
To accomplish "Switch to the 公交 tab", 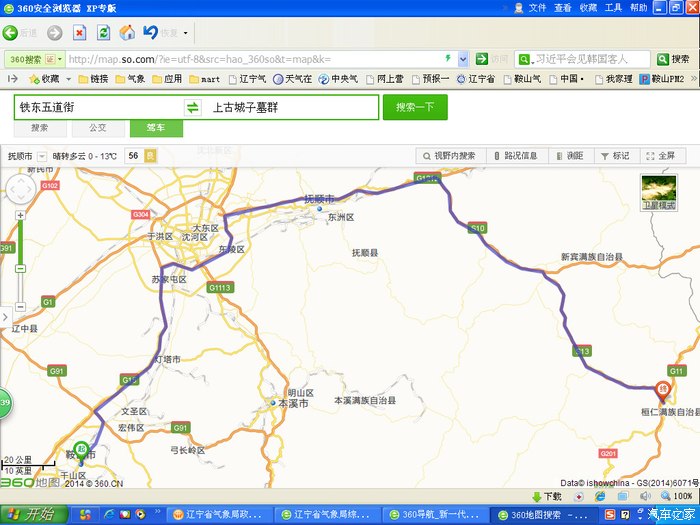I will (x=98, y=128).
